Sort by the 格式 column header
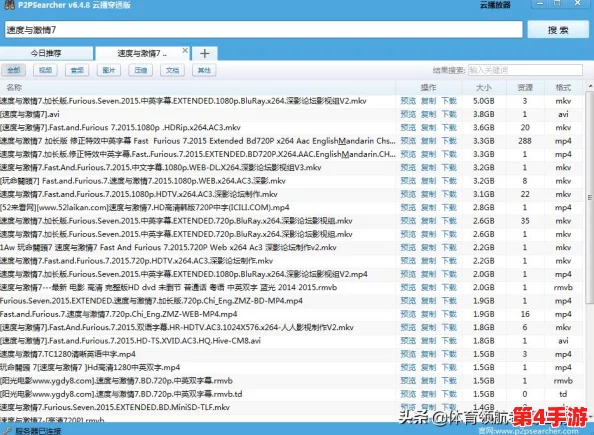The width and height of the screenshot is (594, 435). click(x=563, y=88)
